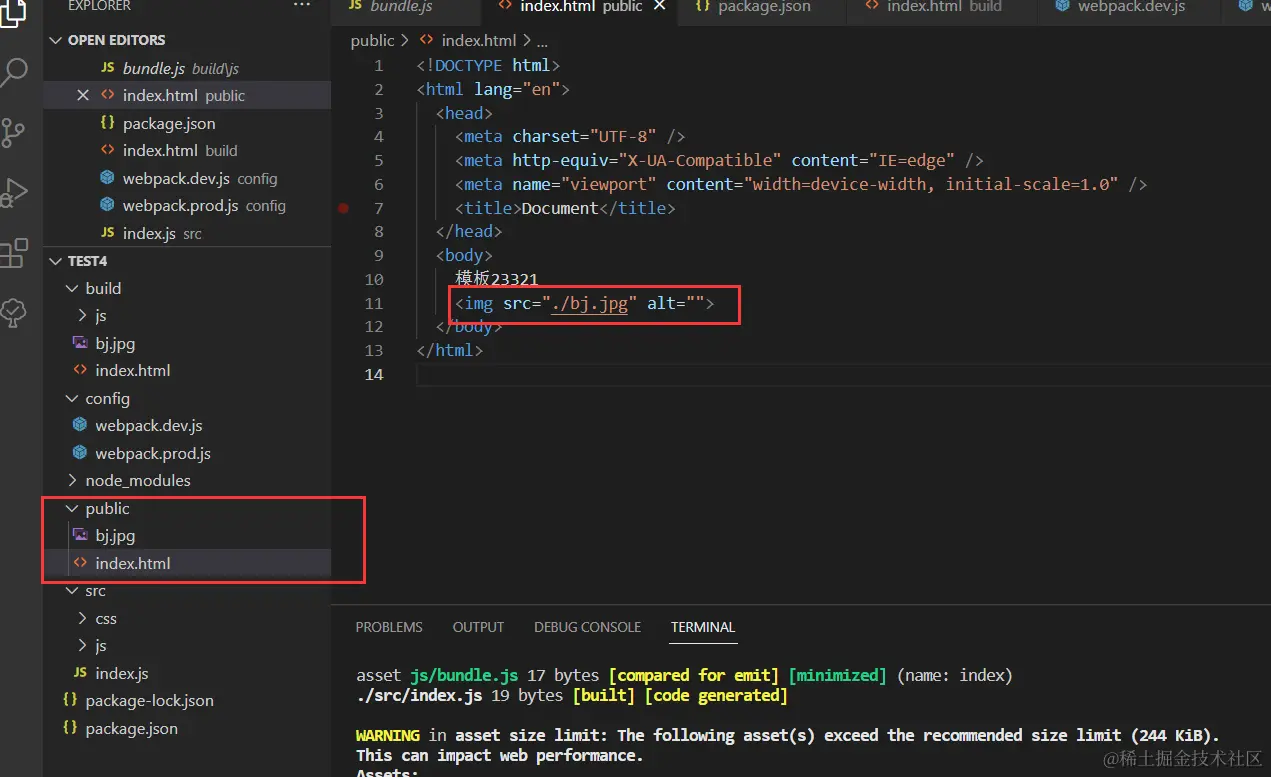
Task: Switch to package.json editor tab
Action: [x=764, y=8]
